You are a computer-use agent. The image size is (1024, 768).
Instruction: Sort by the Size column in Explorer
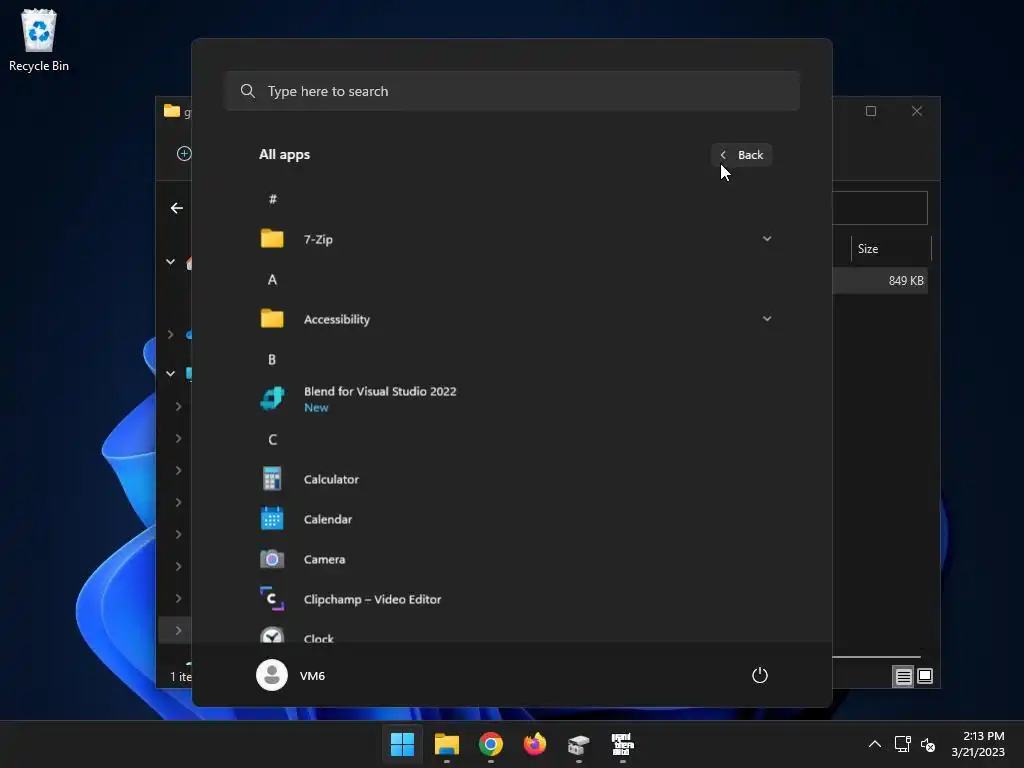889,249
